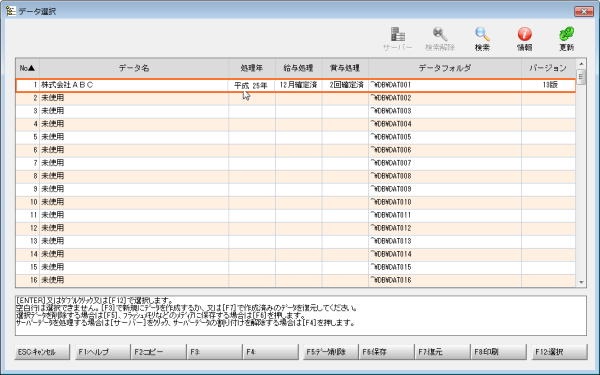Viewport: 600px width, 375px height.
Task: Select row 3 未使用
Action: pos(295,111)
